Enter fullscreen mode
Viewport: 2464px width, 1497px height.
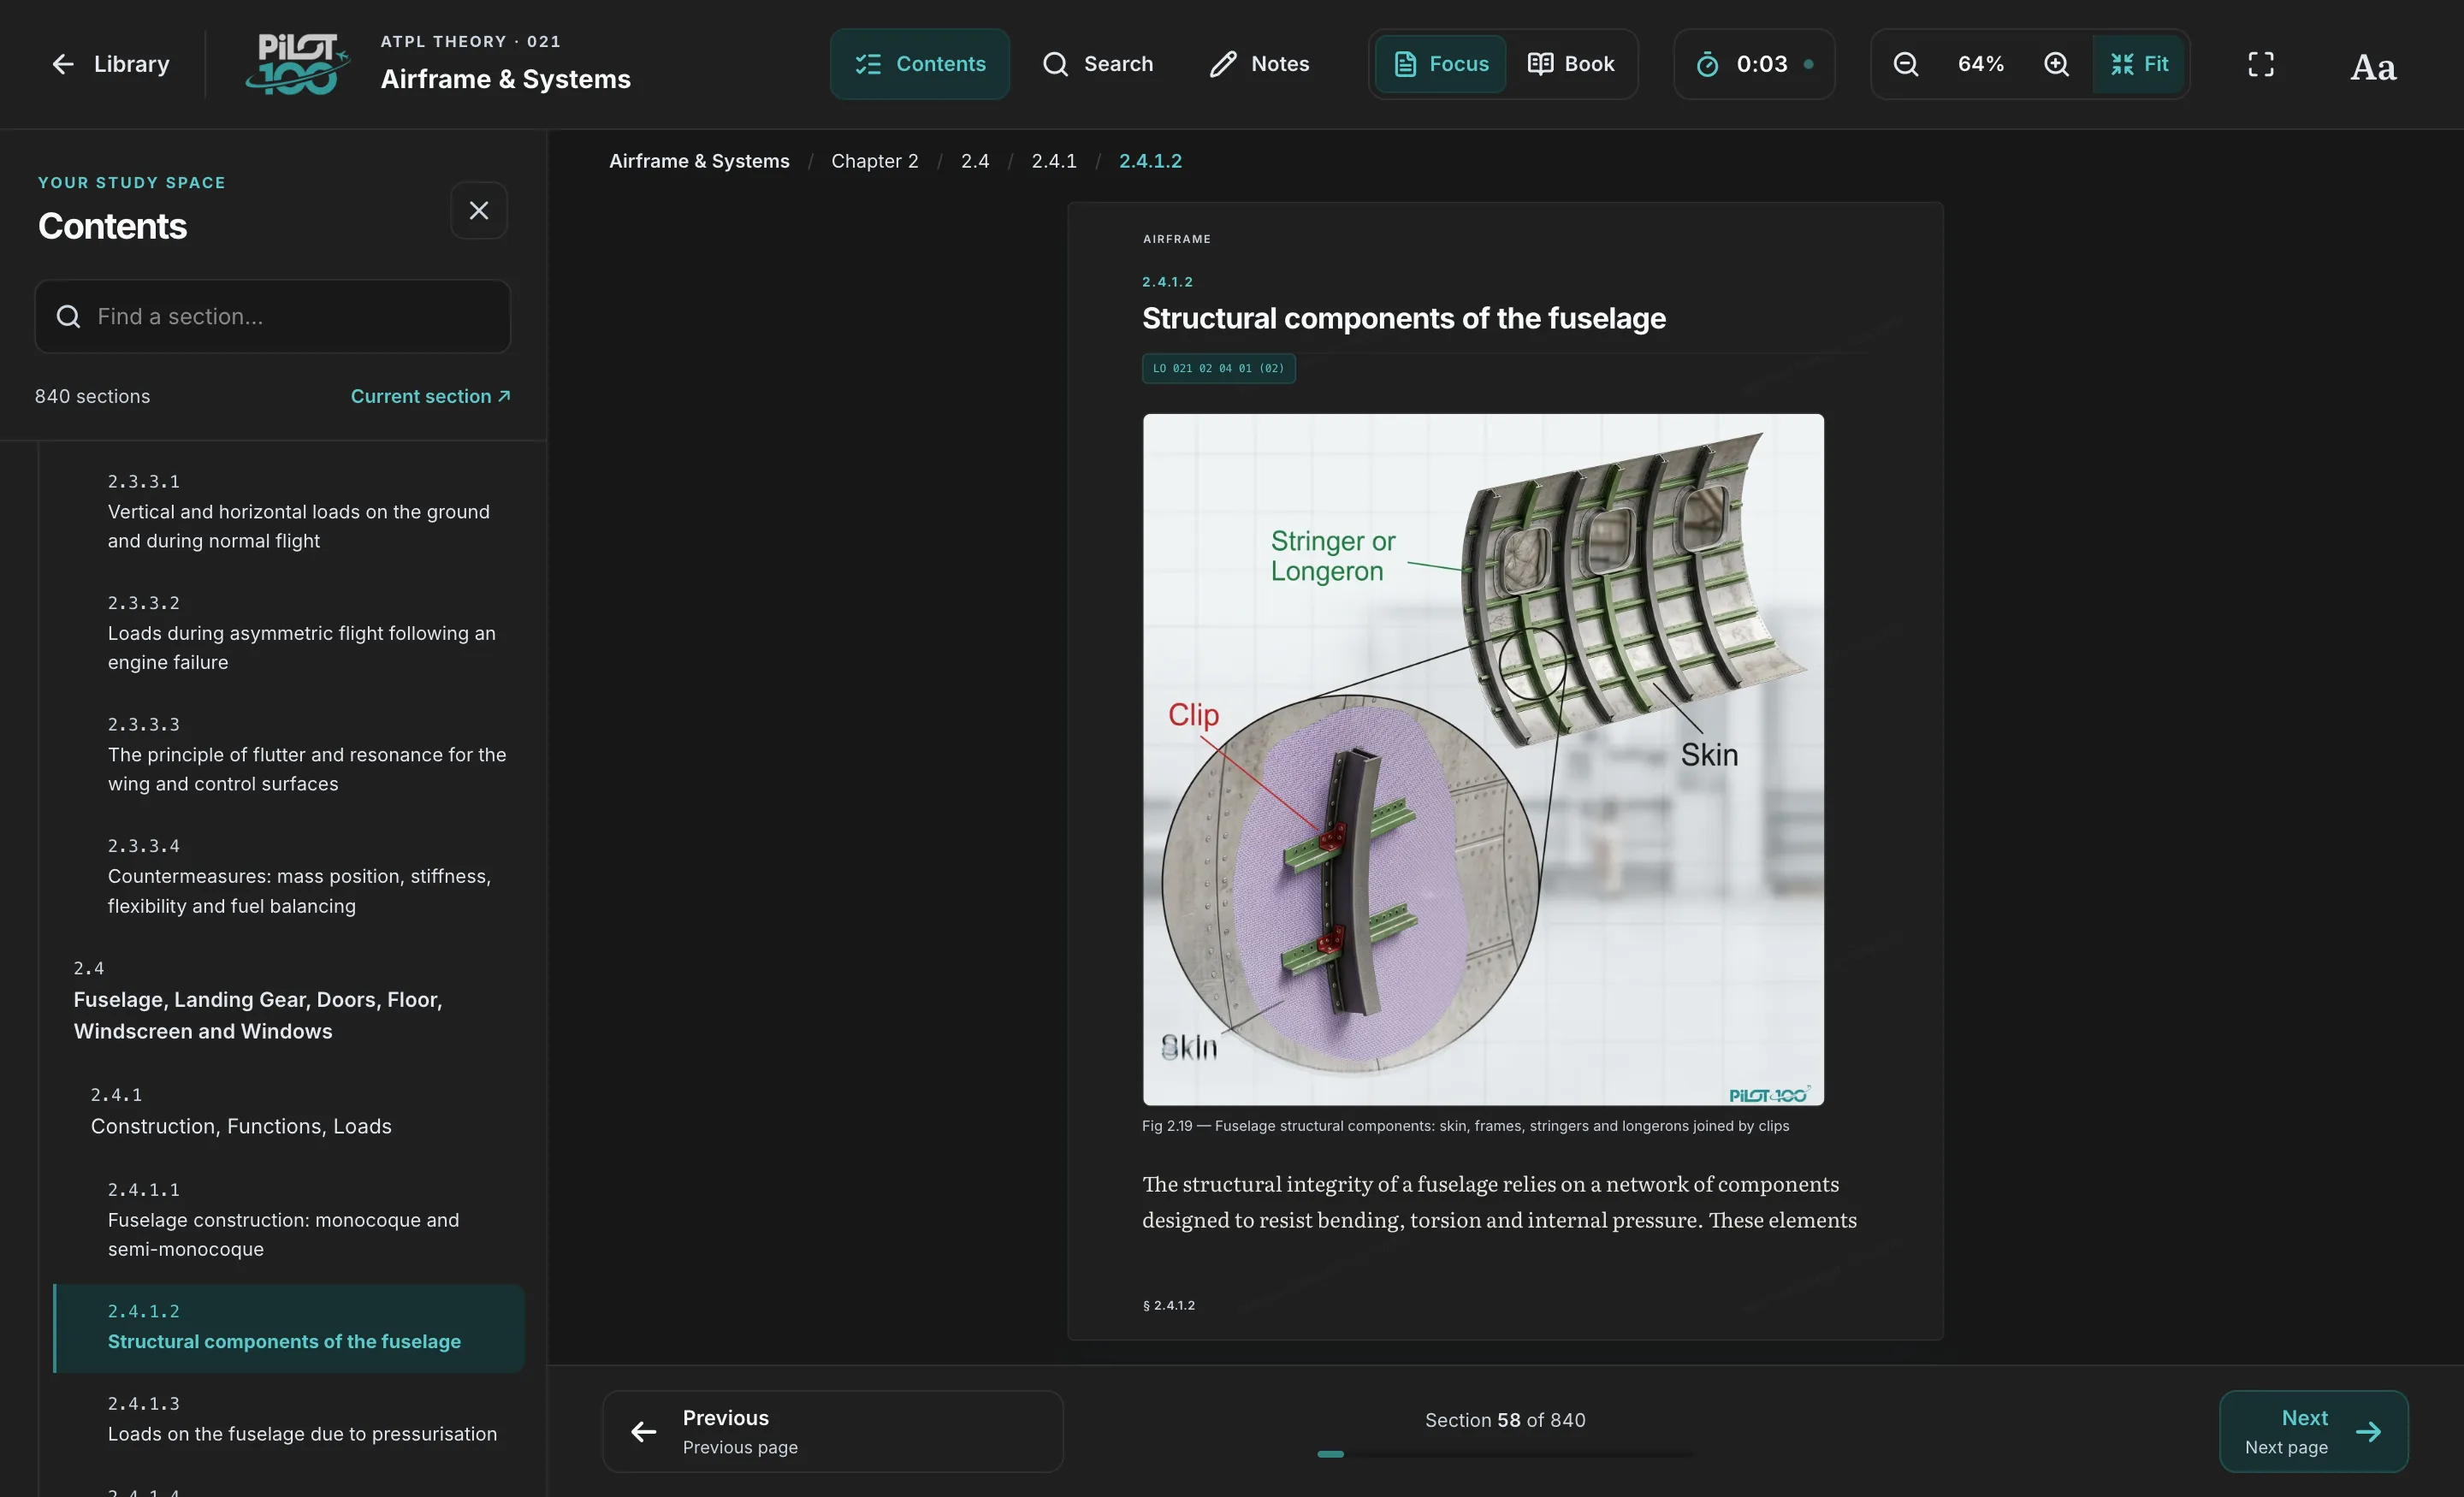coord(2261,64)
